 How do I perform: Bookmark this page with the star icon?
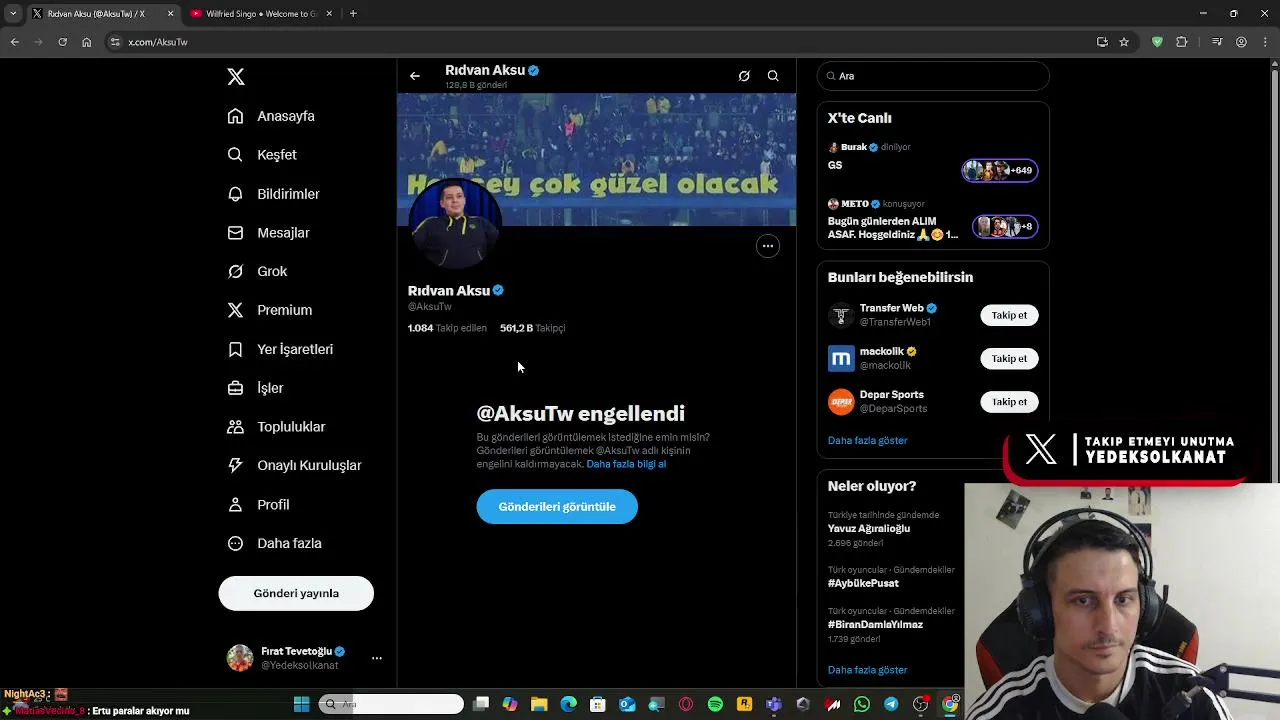1124,42
